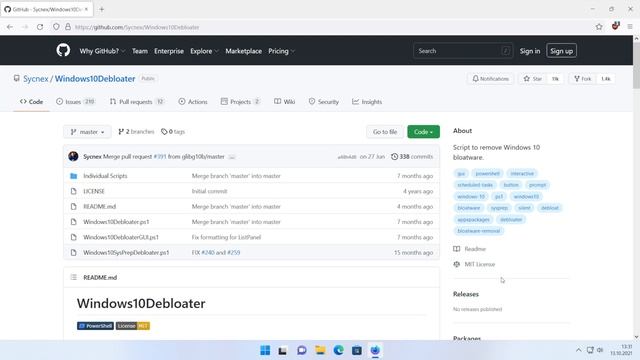Screen dimensions: 640x360
Task: Open the Windows Start menu
Action: click(265, 350)
